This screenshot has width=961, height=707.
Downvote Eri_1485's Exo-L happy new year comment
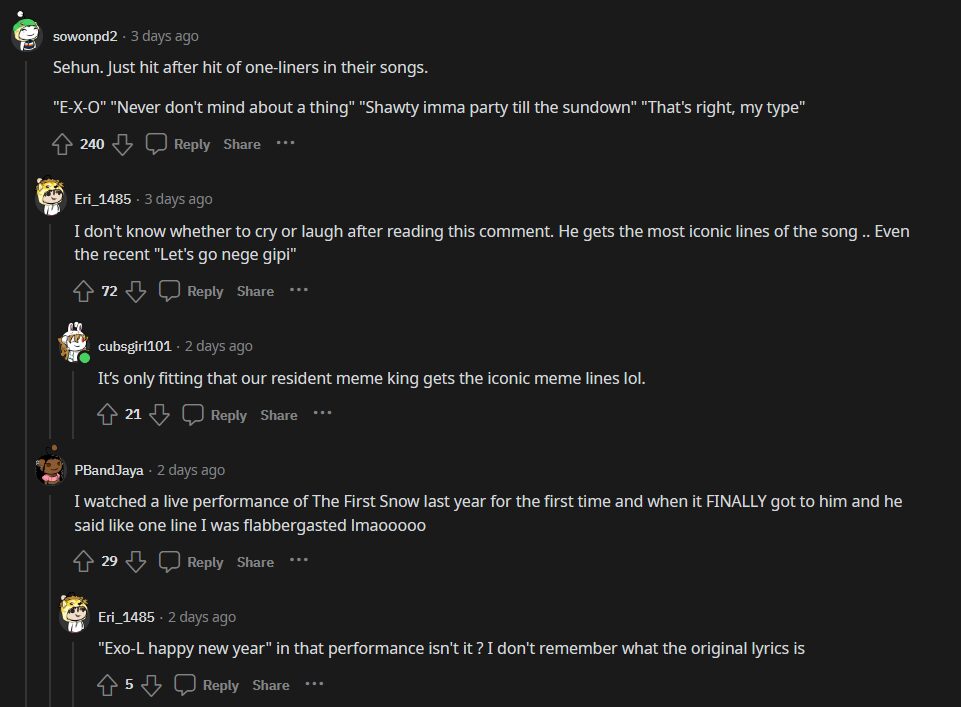coord(151,685)
